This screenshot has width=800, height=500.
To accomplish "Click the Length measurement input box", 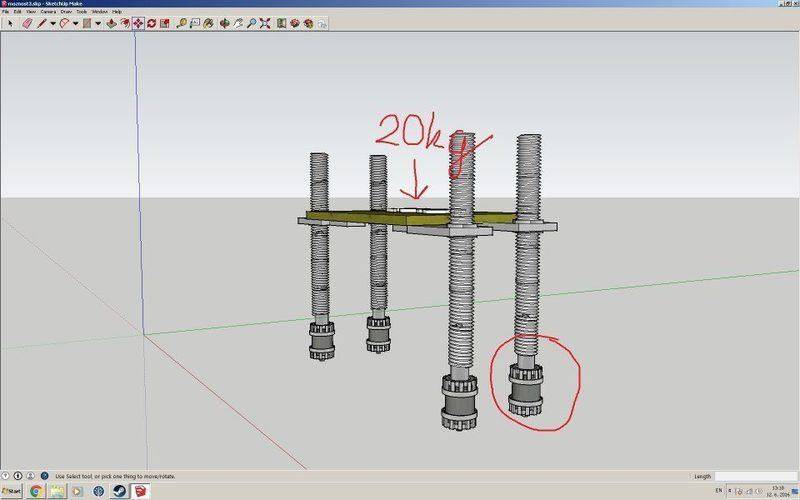I will 753,476.
